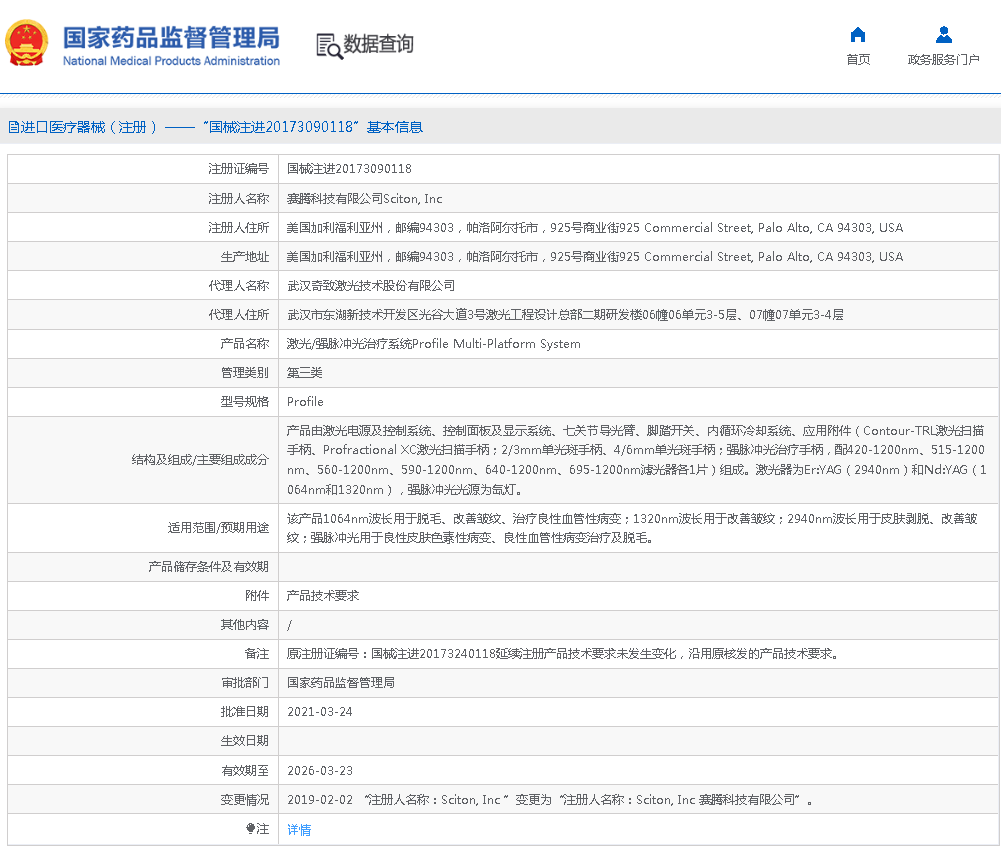Screen dimensions: 1001x847
Task: Click the National Medical Products Administration subtitle
Action: click(x=171, y=62)
